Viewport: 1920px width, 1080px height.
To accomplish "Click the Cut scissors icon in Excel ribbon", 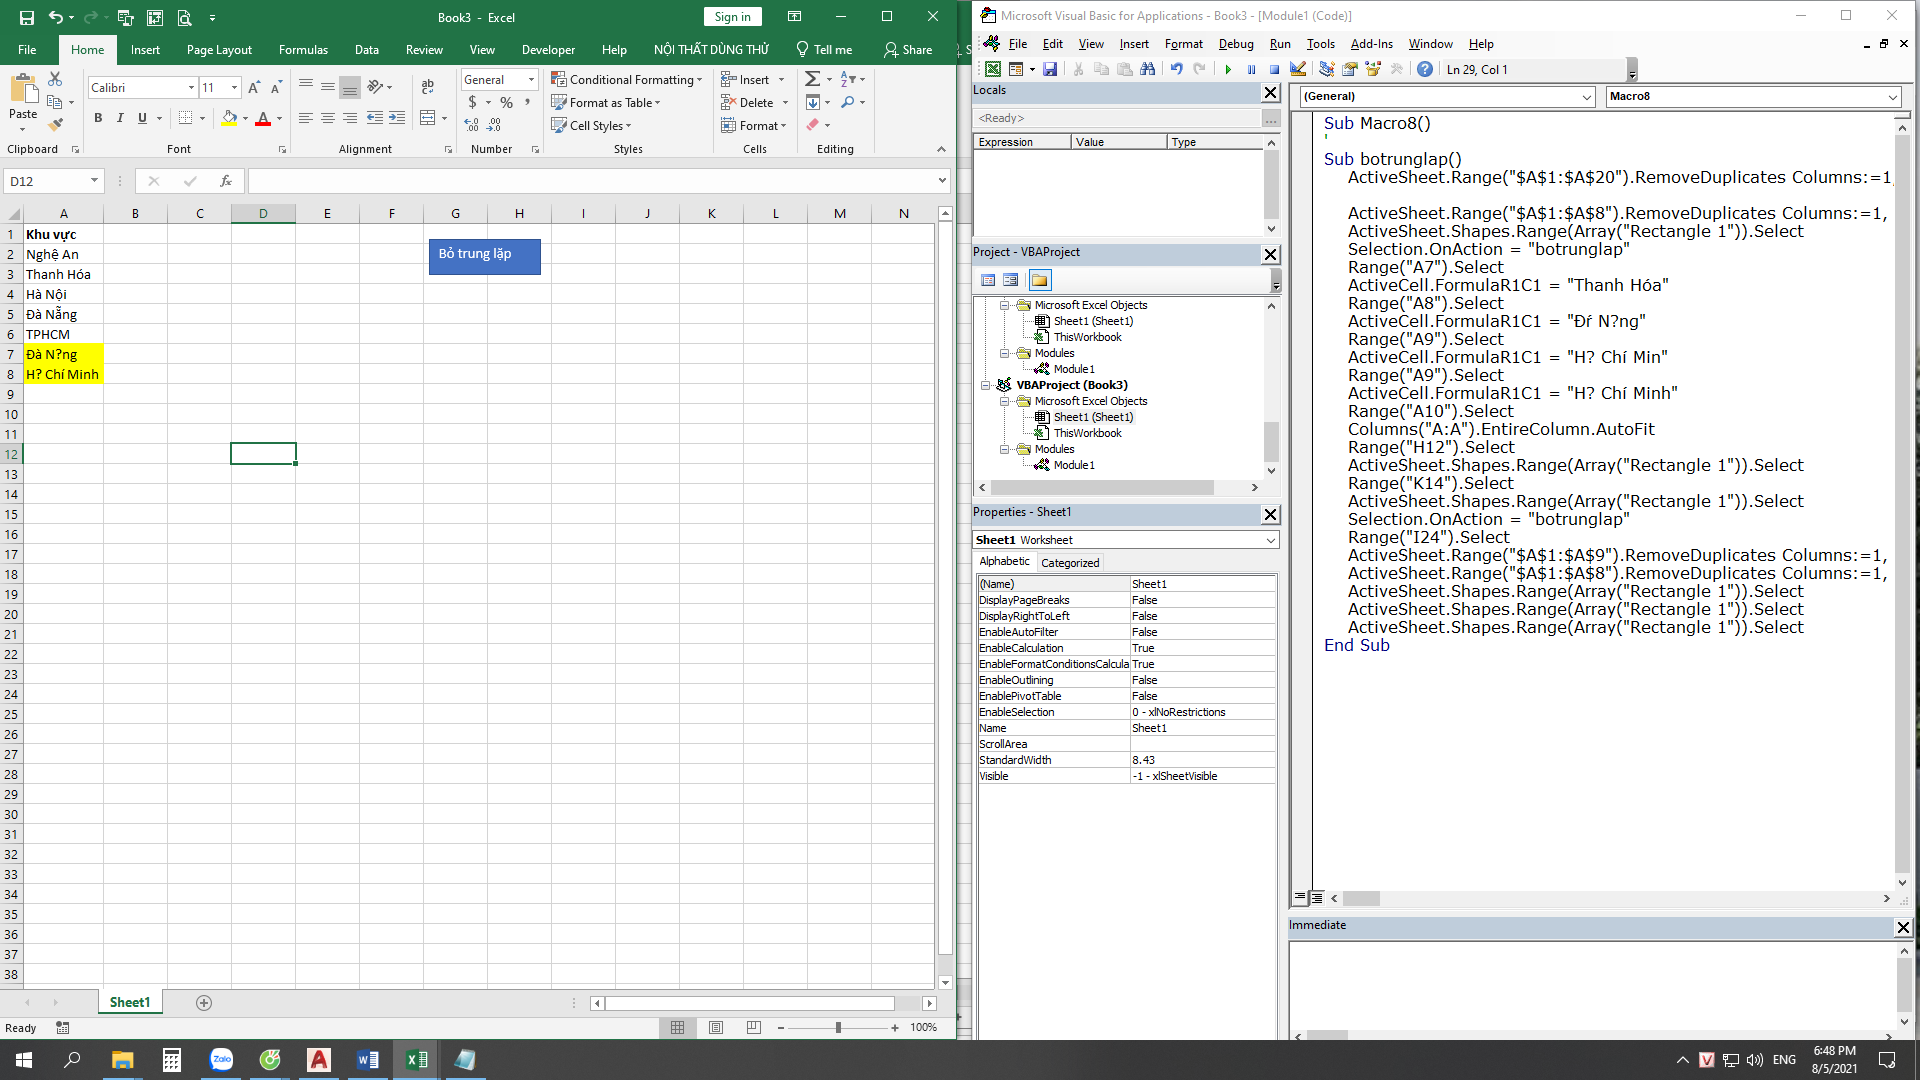I will 55,79.
